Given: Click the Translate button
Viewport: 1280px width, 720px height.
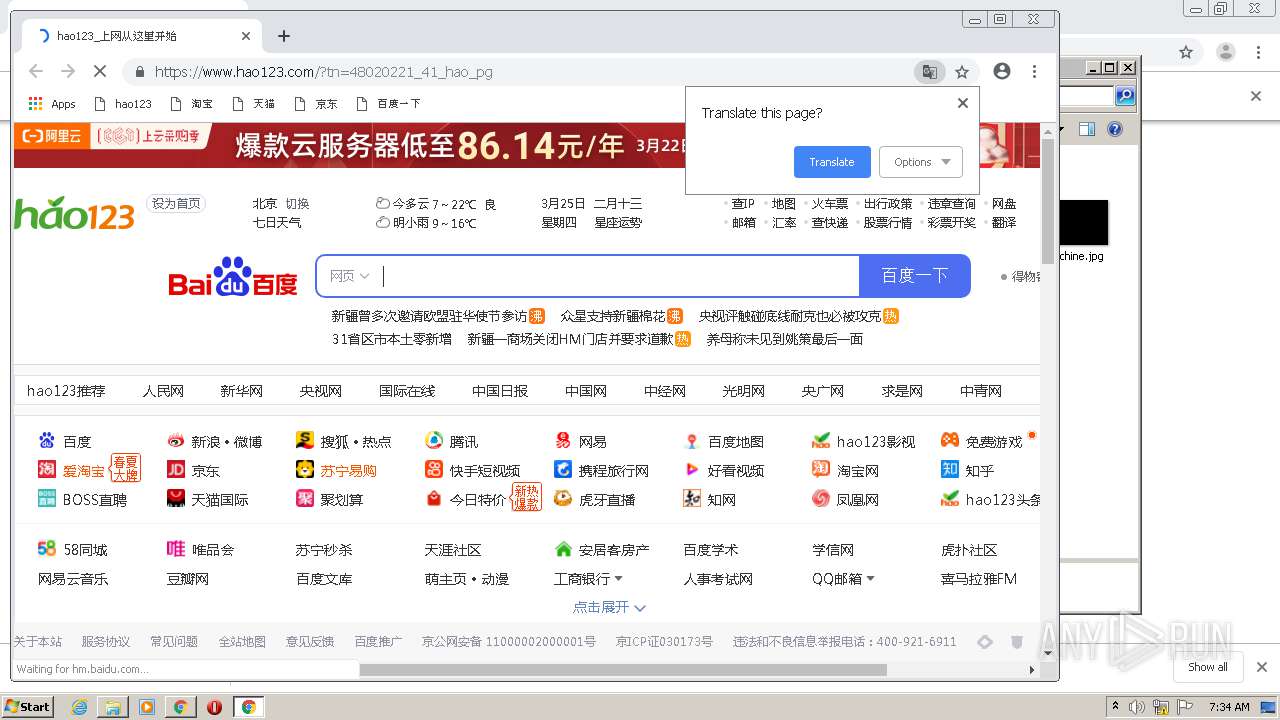Looking at the screenshot, I should coord(832,162).
